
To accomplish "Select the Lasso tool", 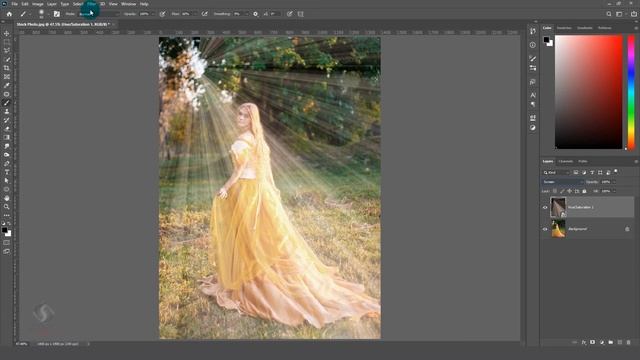I will click(x=7, y=51).
